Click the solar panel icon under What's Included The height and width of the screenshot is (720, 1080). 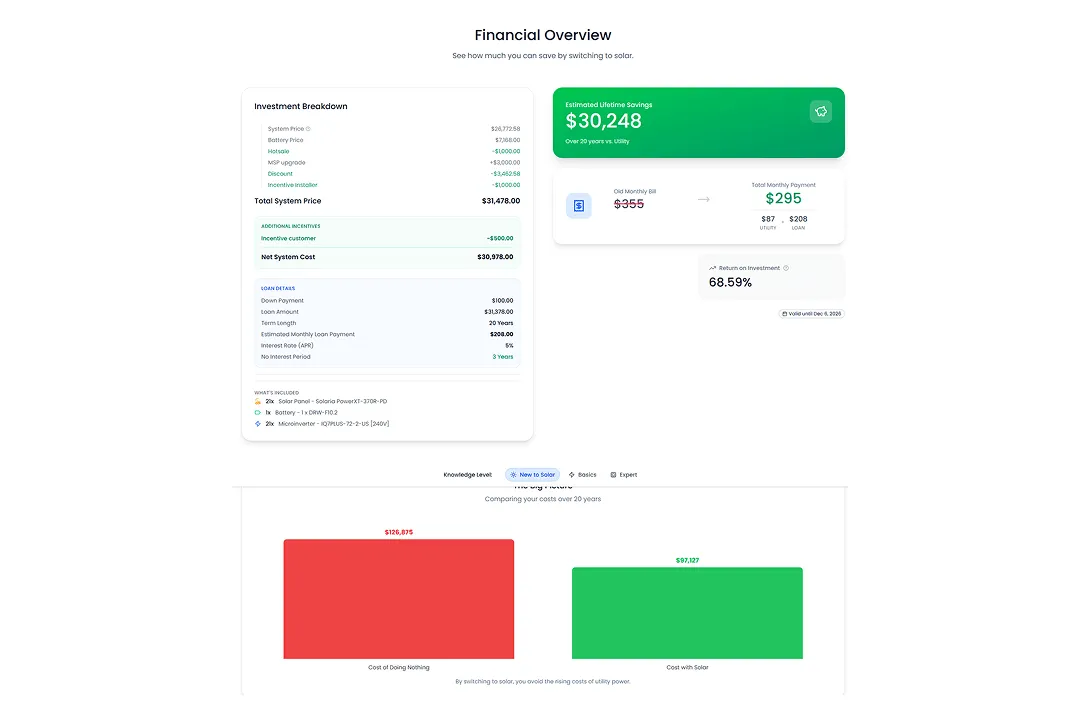tap(256, 400)
